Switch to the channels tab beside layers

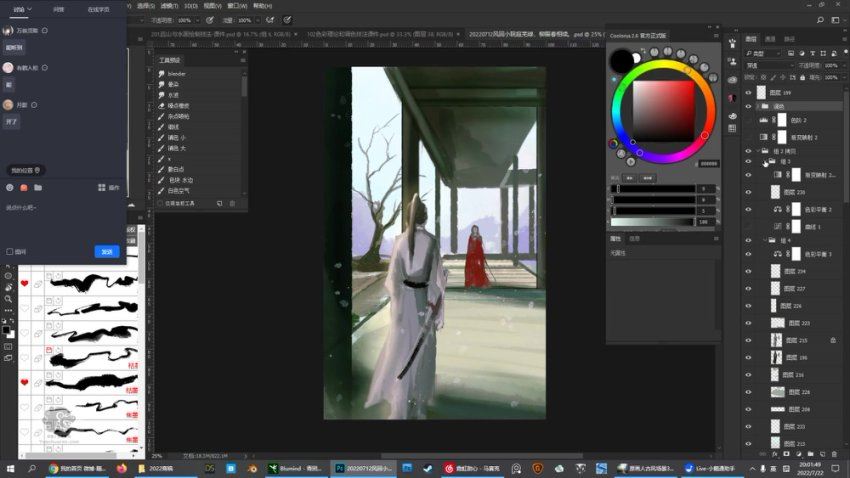[770, 39]
